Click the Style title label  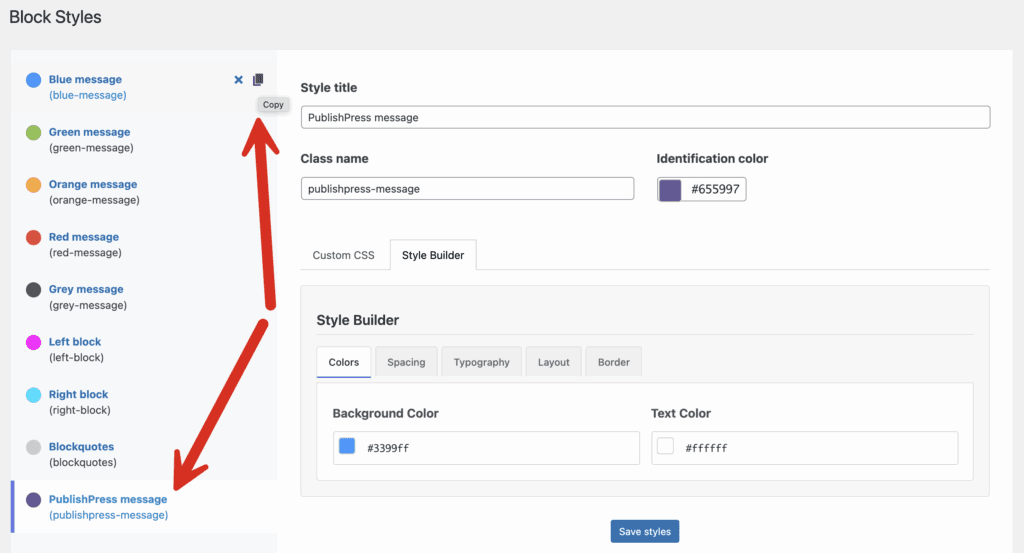pyautogui.click(x=328, y=87)
